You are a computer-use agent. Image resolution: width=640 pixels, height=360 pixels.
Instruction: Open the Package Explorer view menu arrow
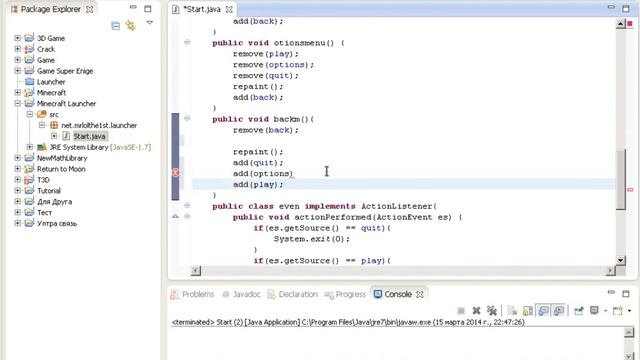[x=150, y=23]
